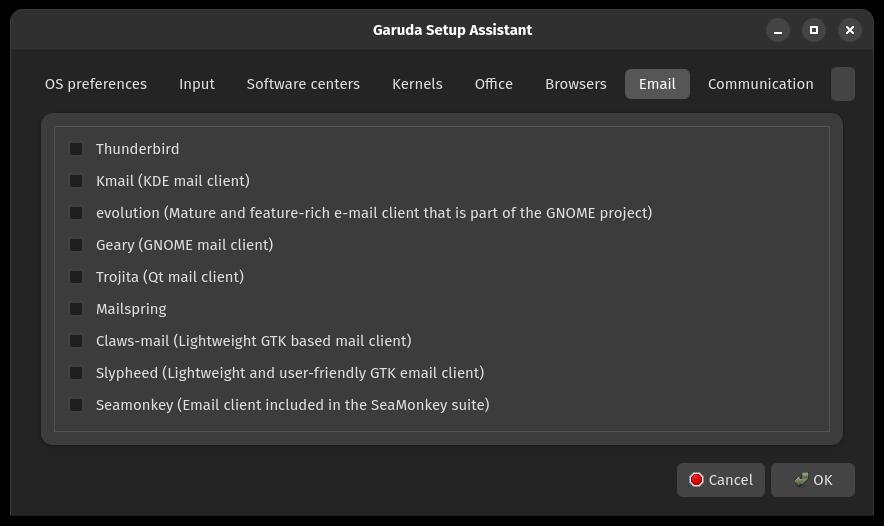The width and height of the screenshot is (884, 526).
Task: Minimize the Garuda Setup Assistant window
Action: [777, 30]
